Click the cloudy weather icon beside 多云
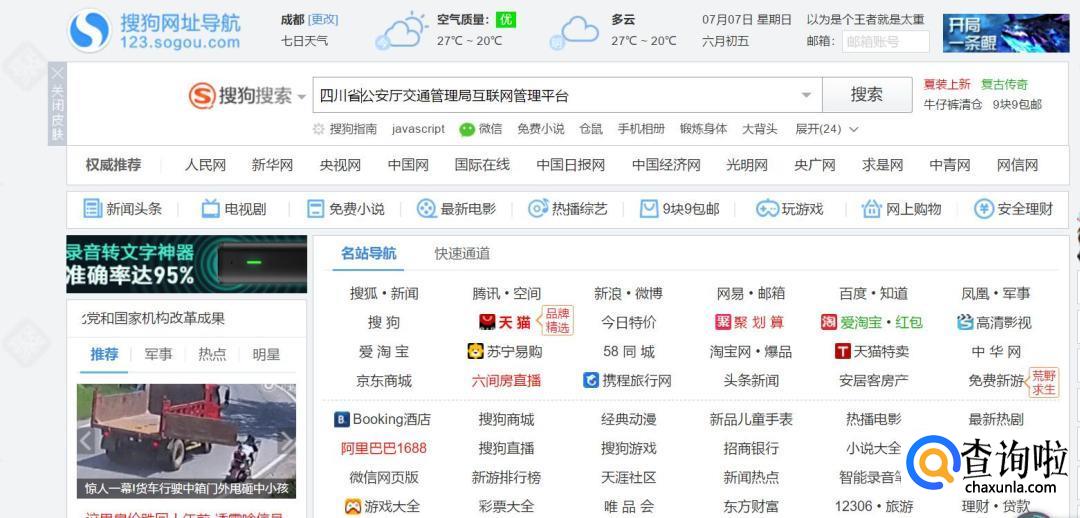 (575, 33)
